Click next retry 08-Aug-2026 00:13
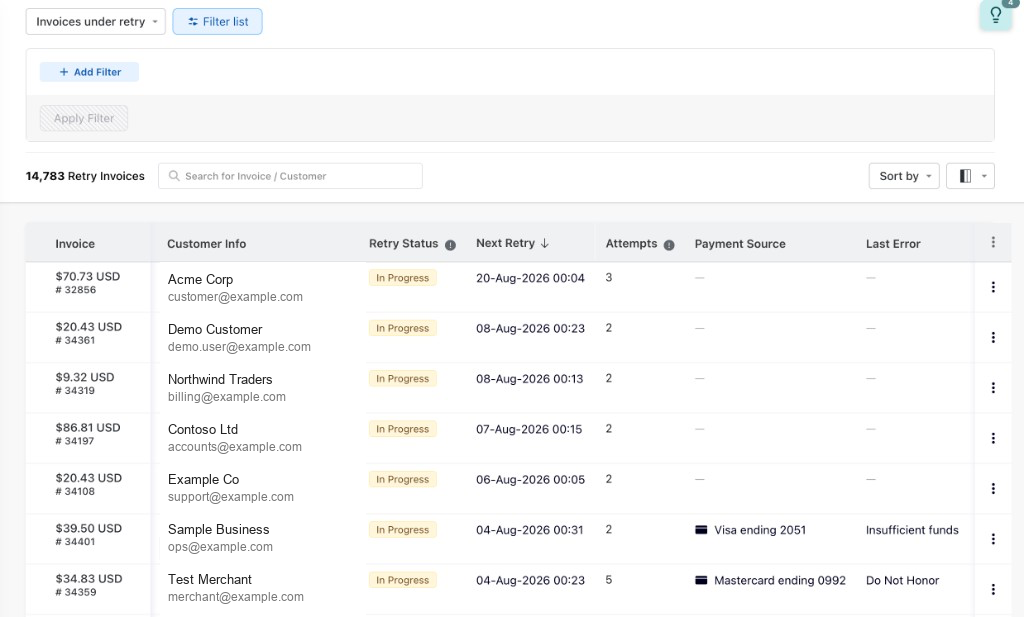The height and width of the screenshot is (617, 1024). click(530, 379)
